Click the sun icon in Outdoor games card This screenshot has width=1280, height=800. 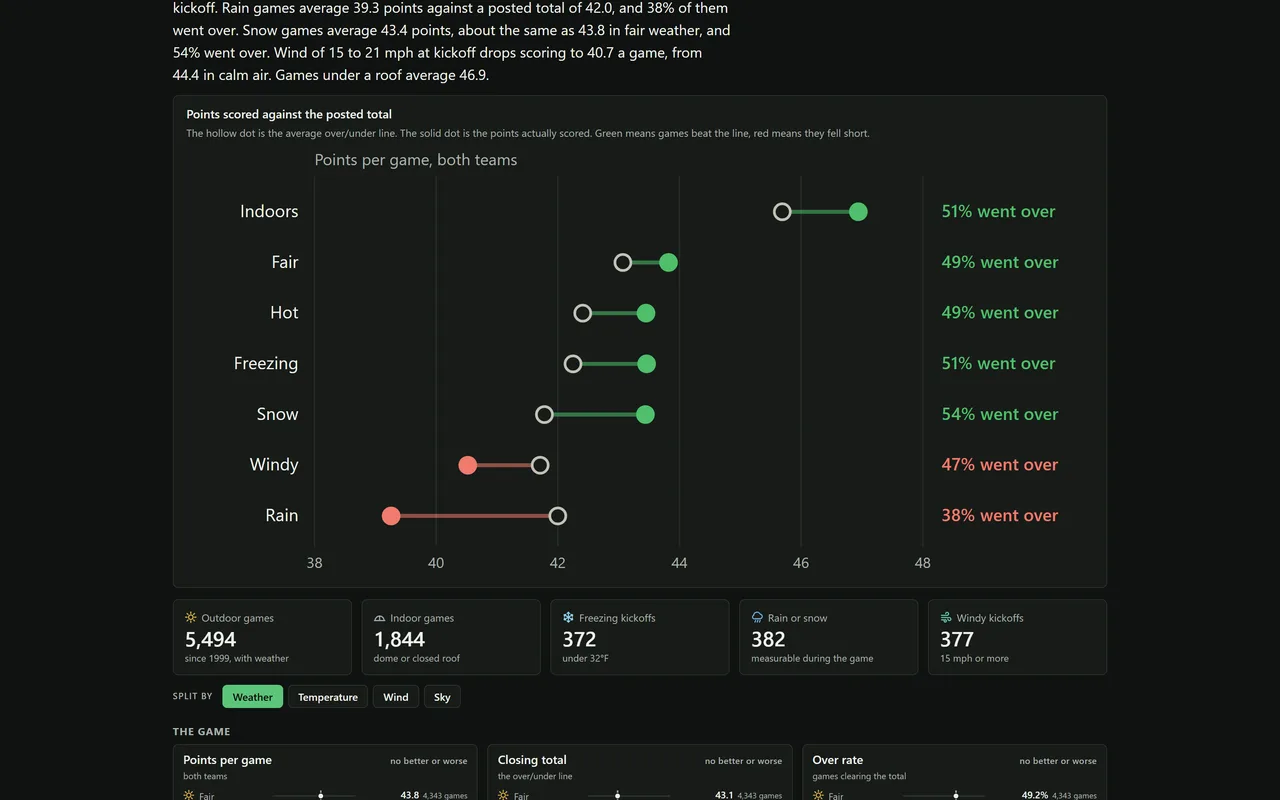click(191, 618)
